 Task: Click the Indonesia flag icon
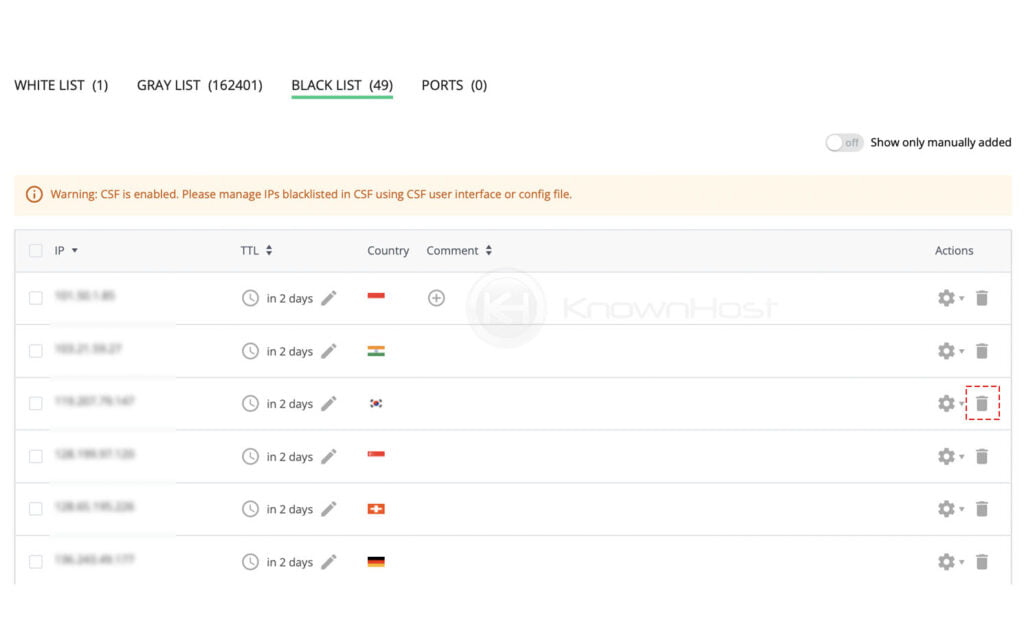[x=376, y=296]
